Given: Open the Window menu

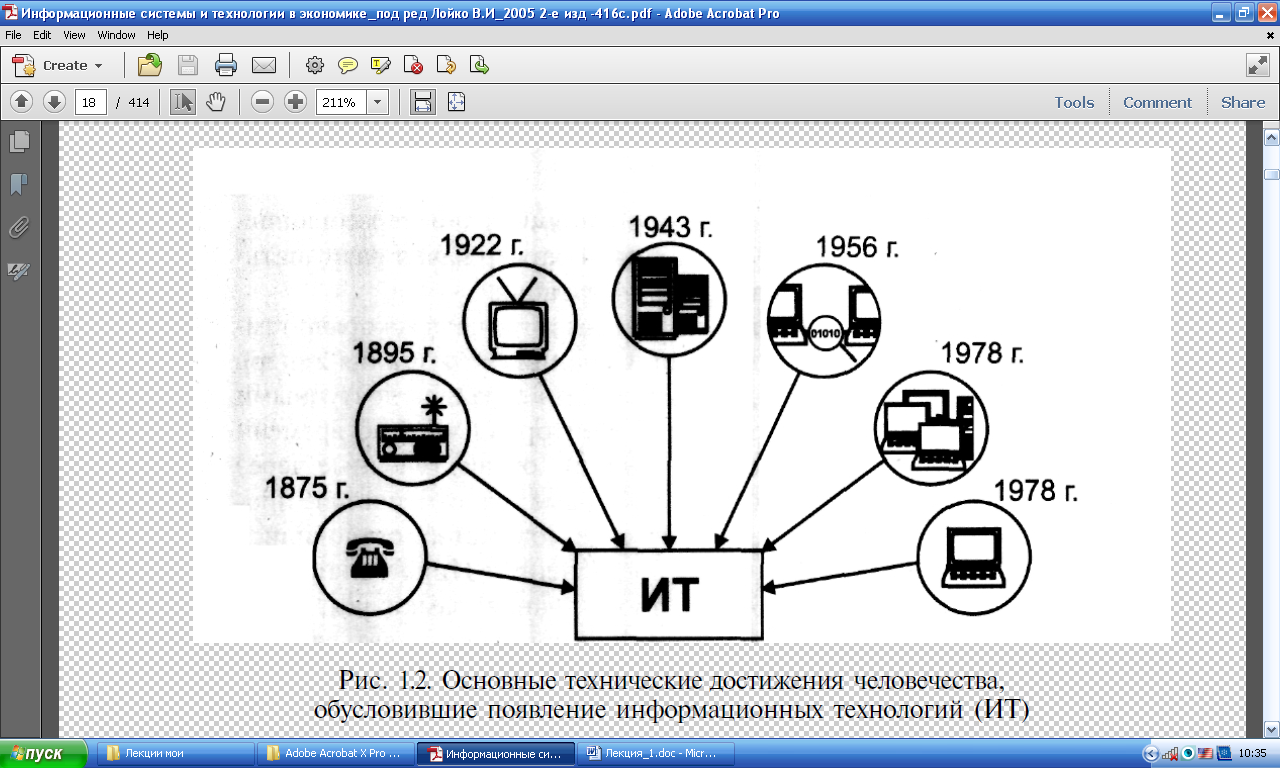Looking at the screenshot, I should click(x=116, y=35).
